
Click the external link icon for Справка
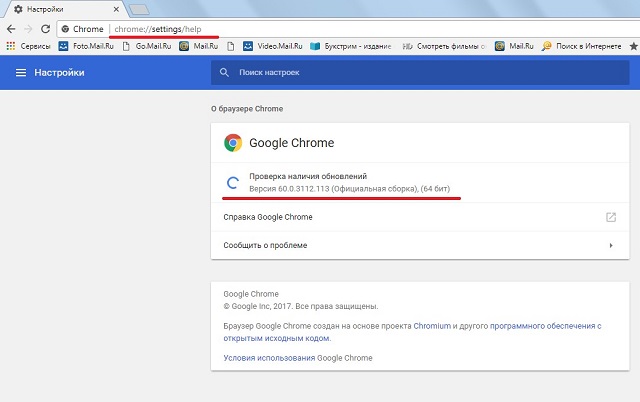point(611,217)
